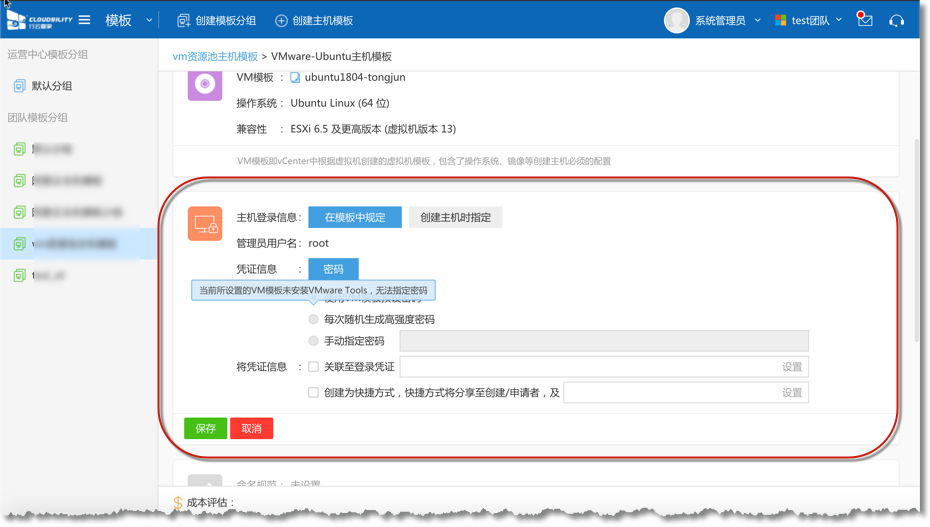Toggle the hamburger menu icon
This screenshot has height=527, width=930.
tap(85, 20)
